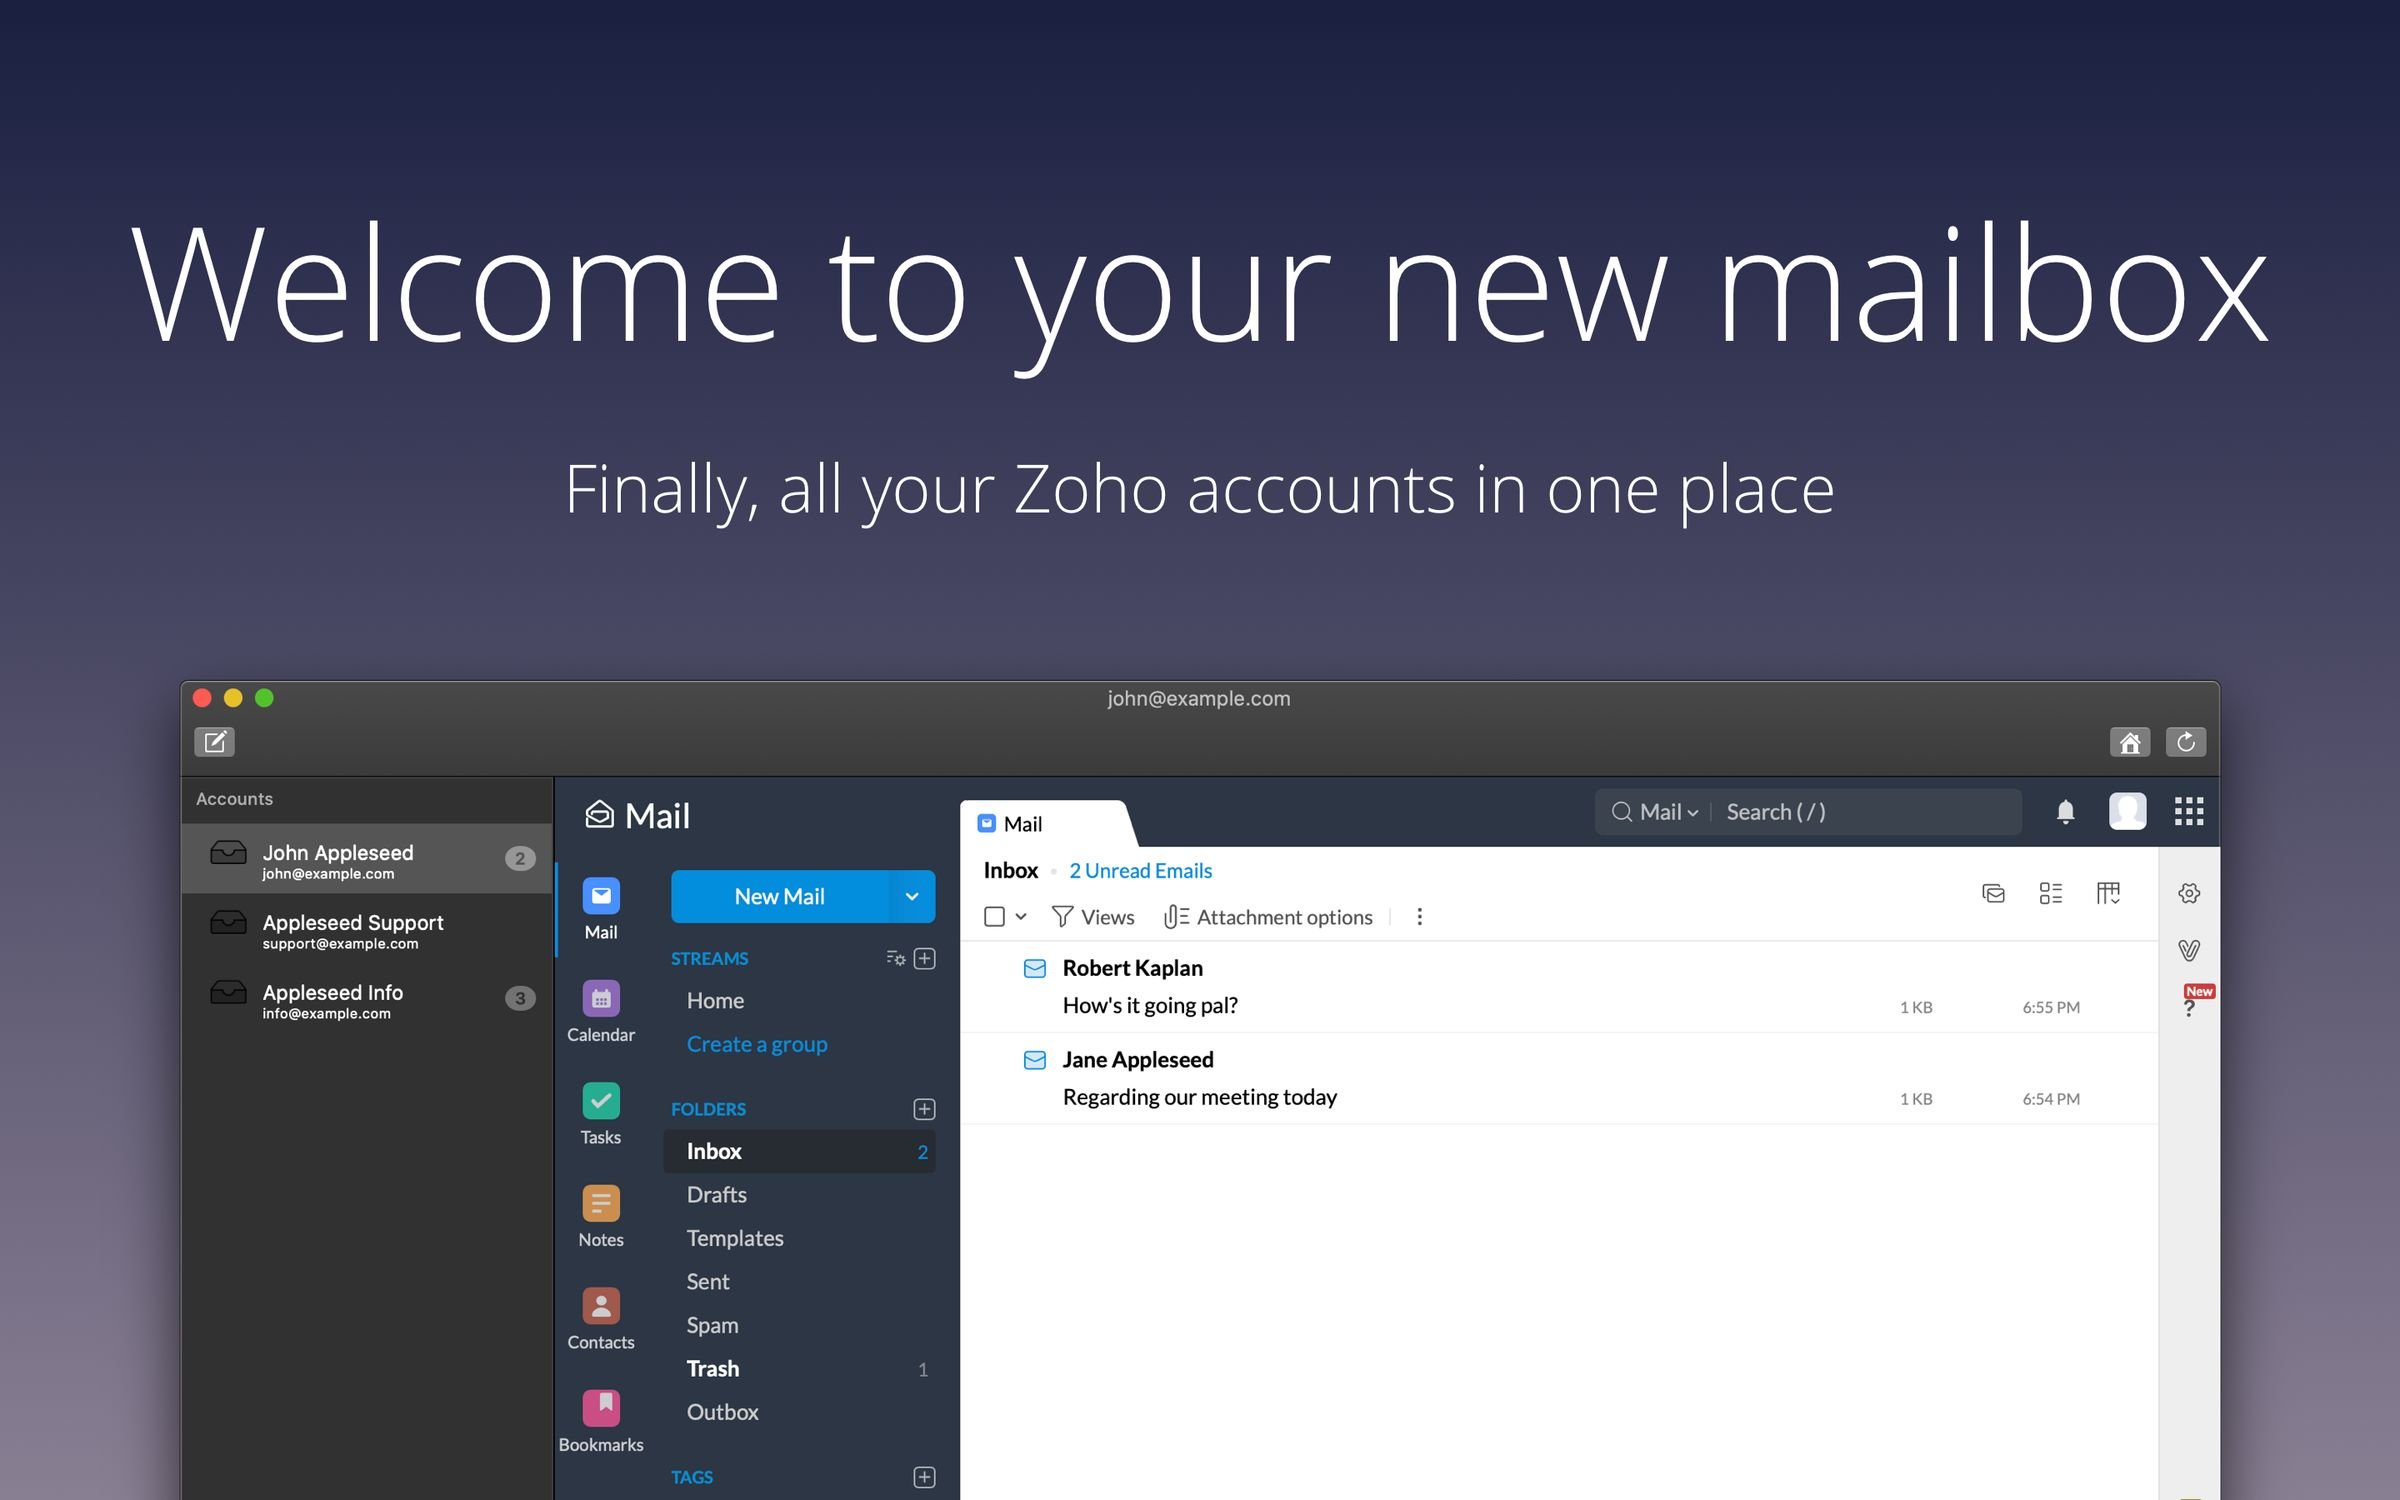Expand the Views filter dropdown
This screenshot has width=2400, height=1500.
(1094, 916)
